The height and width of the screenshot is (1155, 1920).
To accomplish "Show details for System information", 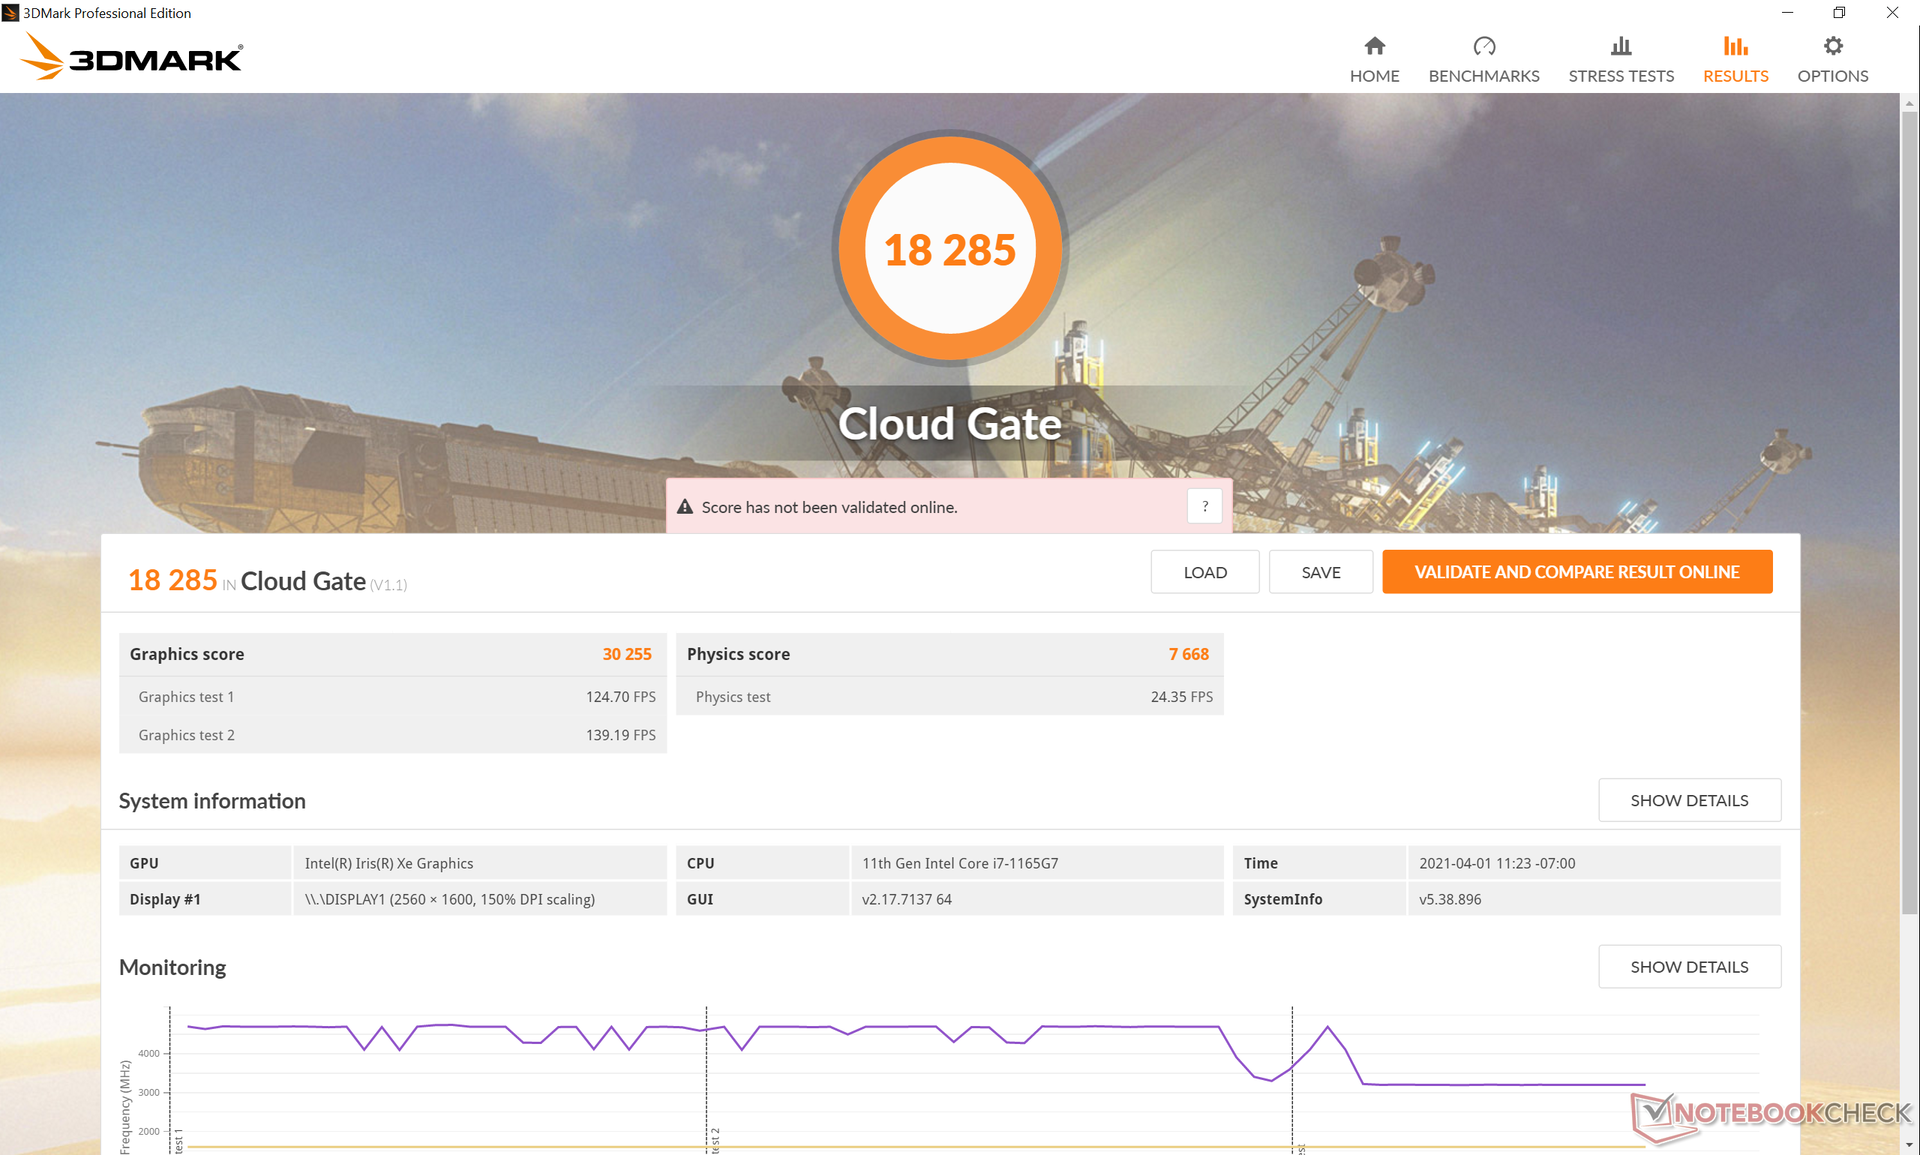I will click(1688, 800).
